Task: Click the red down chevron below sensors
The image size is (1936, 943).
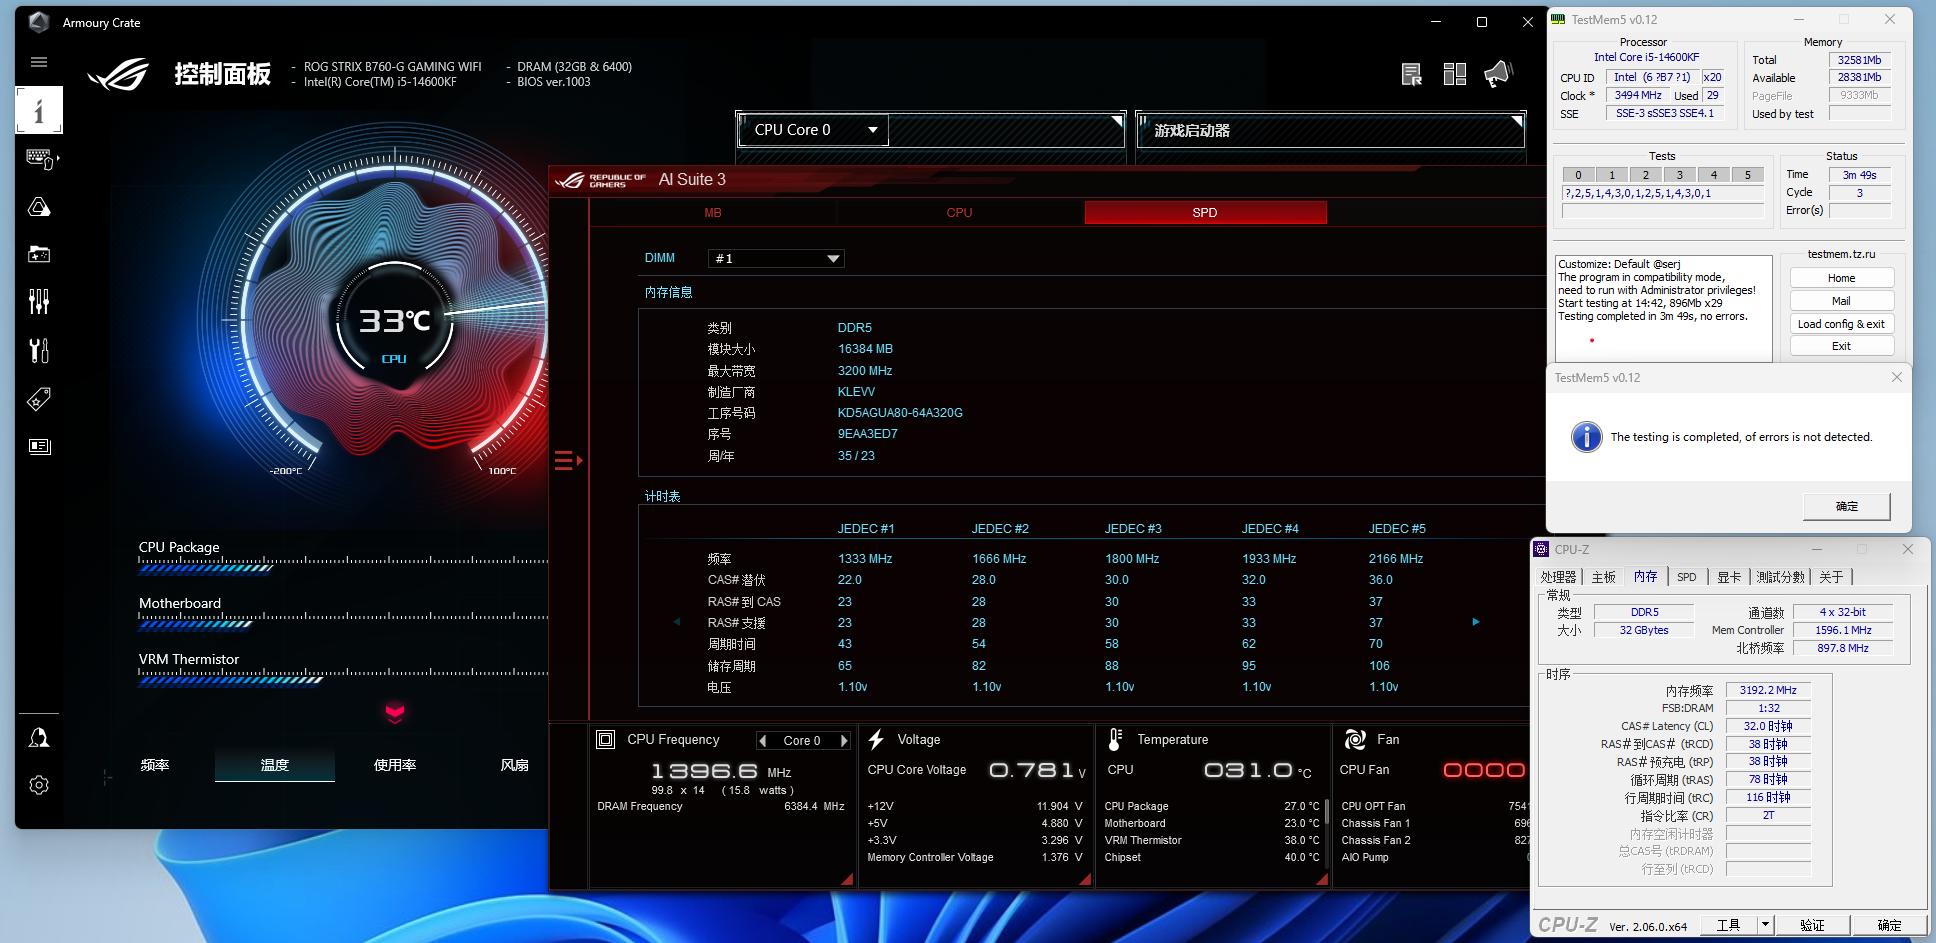Action: click(395, 712)
